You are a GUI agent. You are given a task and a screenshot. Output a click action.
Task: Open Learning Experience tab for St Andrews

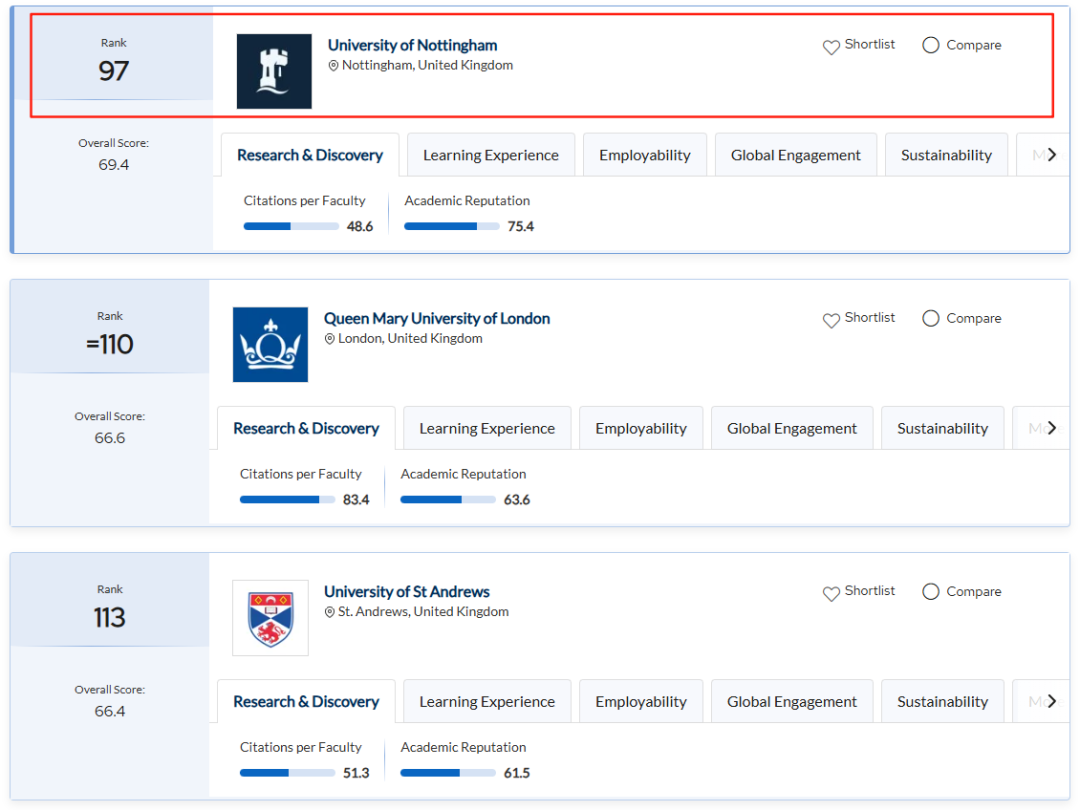[x=487, y=701]
